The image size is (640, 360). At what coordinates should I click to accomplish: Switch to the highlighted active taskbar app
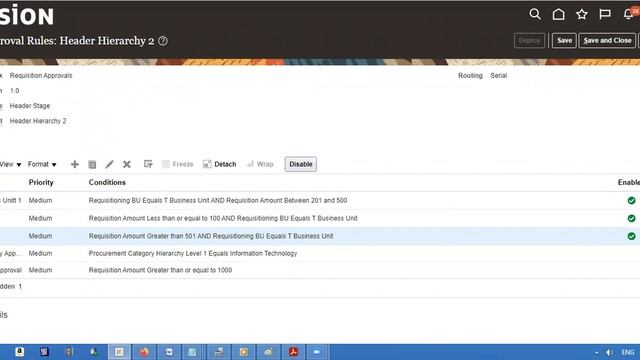click(119, 352)
